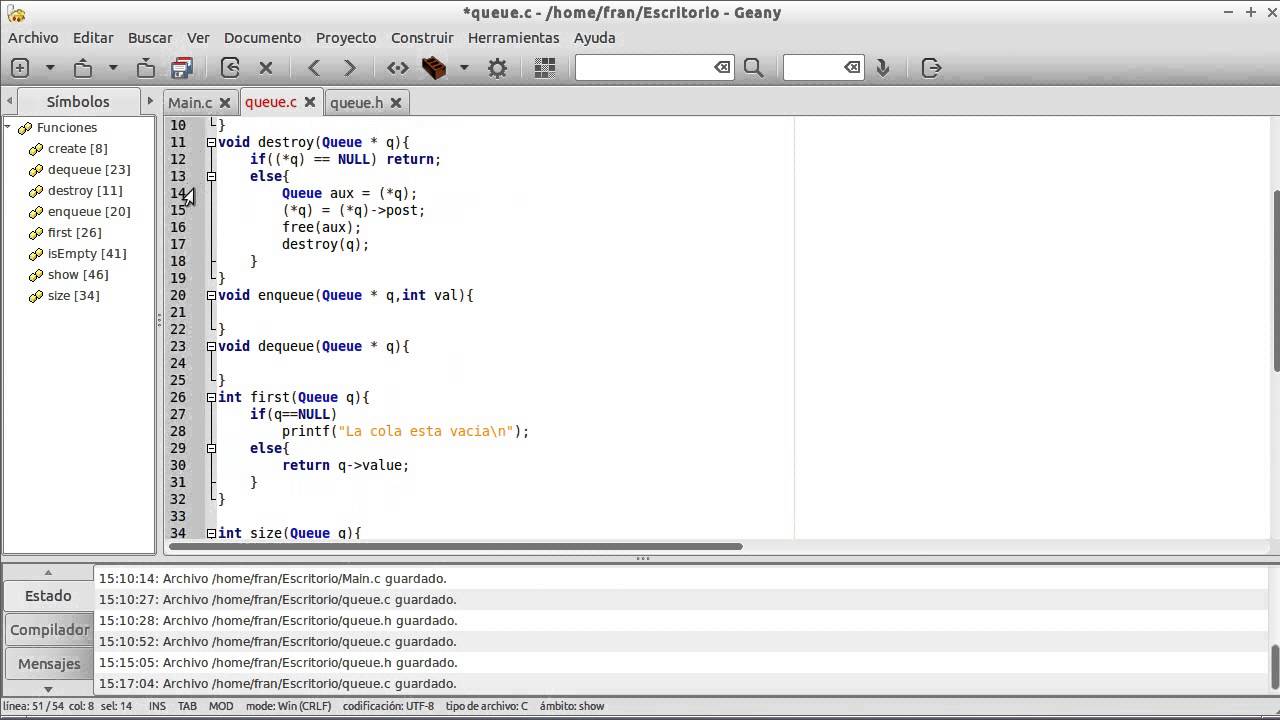Collapse the first function fold at line 26
Viewport: 1280px width, 720px height.
coord(211,397)
